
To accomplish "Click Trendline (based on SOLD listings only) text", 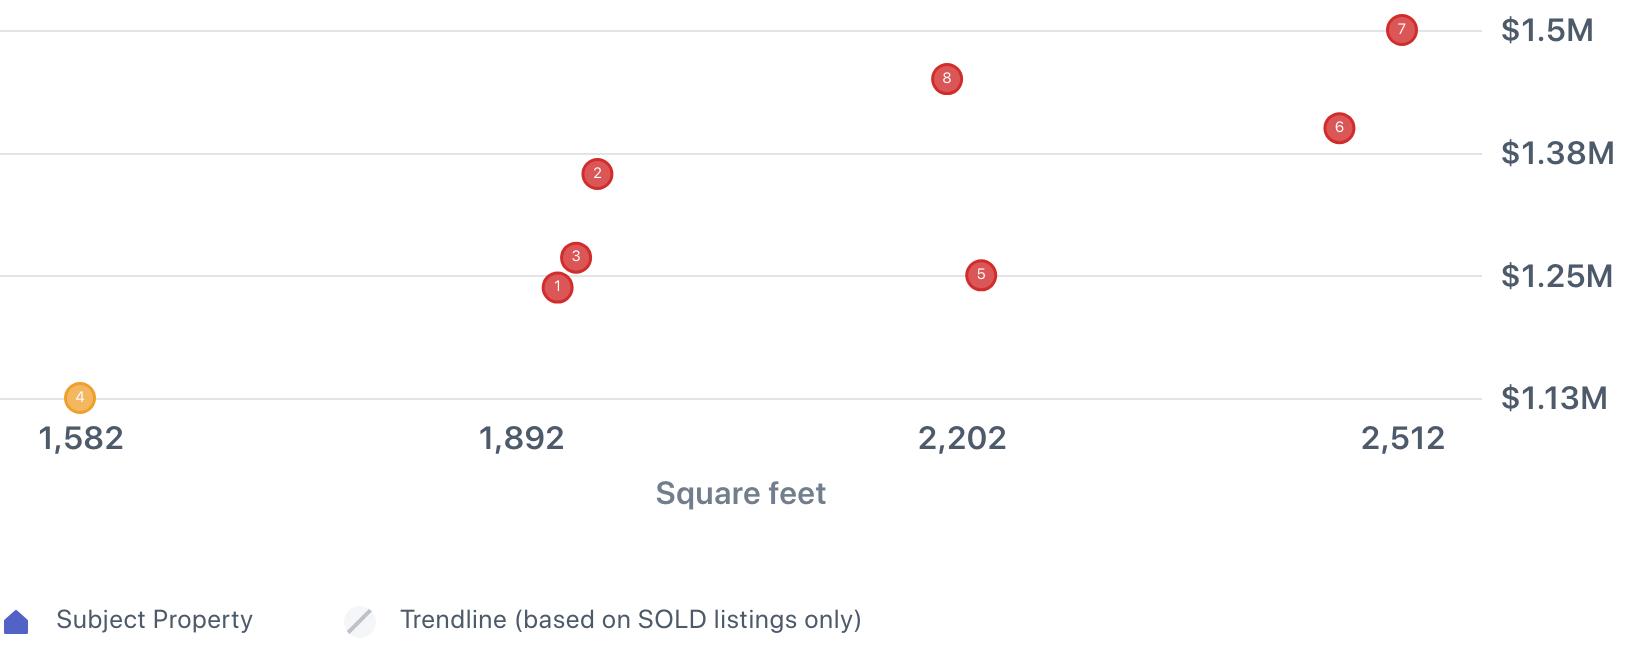I will [x=630, y=620].
